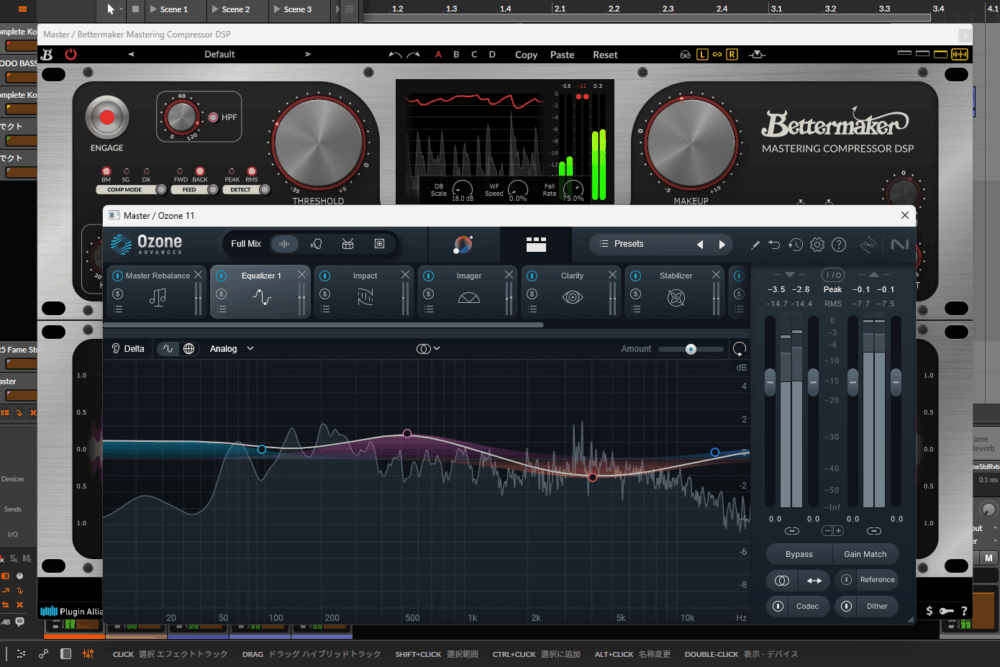Select Bettermaker preset slot A

438,55
